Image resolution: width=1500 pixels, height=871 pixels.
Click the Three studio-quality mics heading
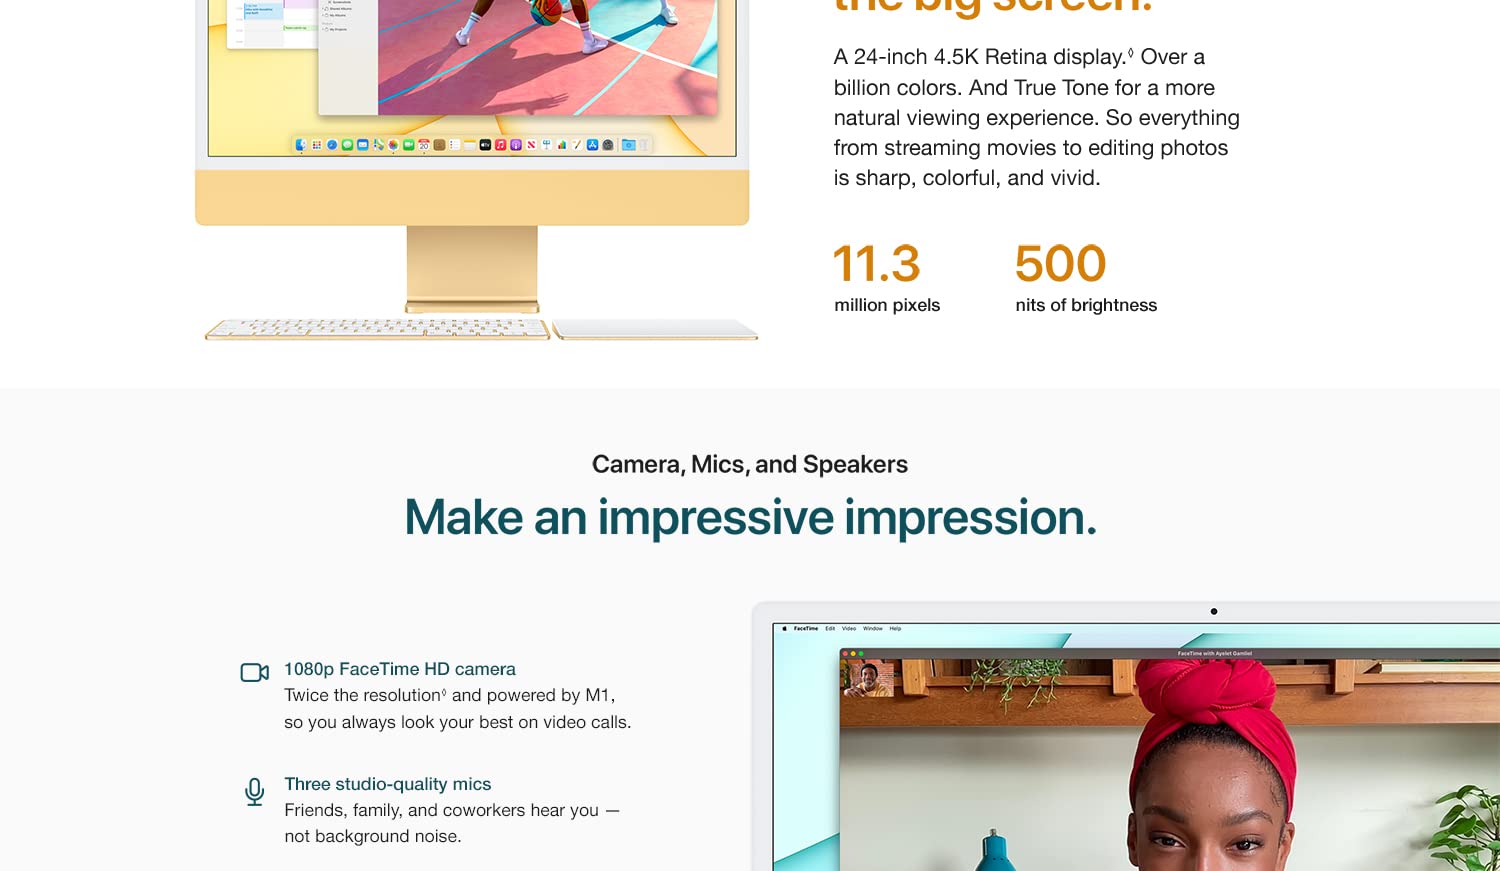[x=388, y=784]
